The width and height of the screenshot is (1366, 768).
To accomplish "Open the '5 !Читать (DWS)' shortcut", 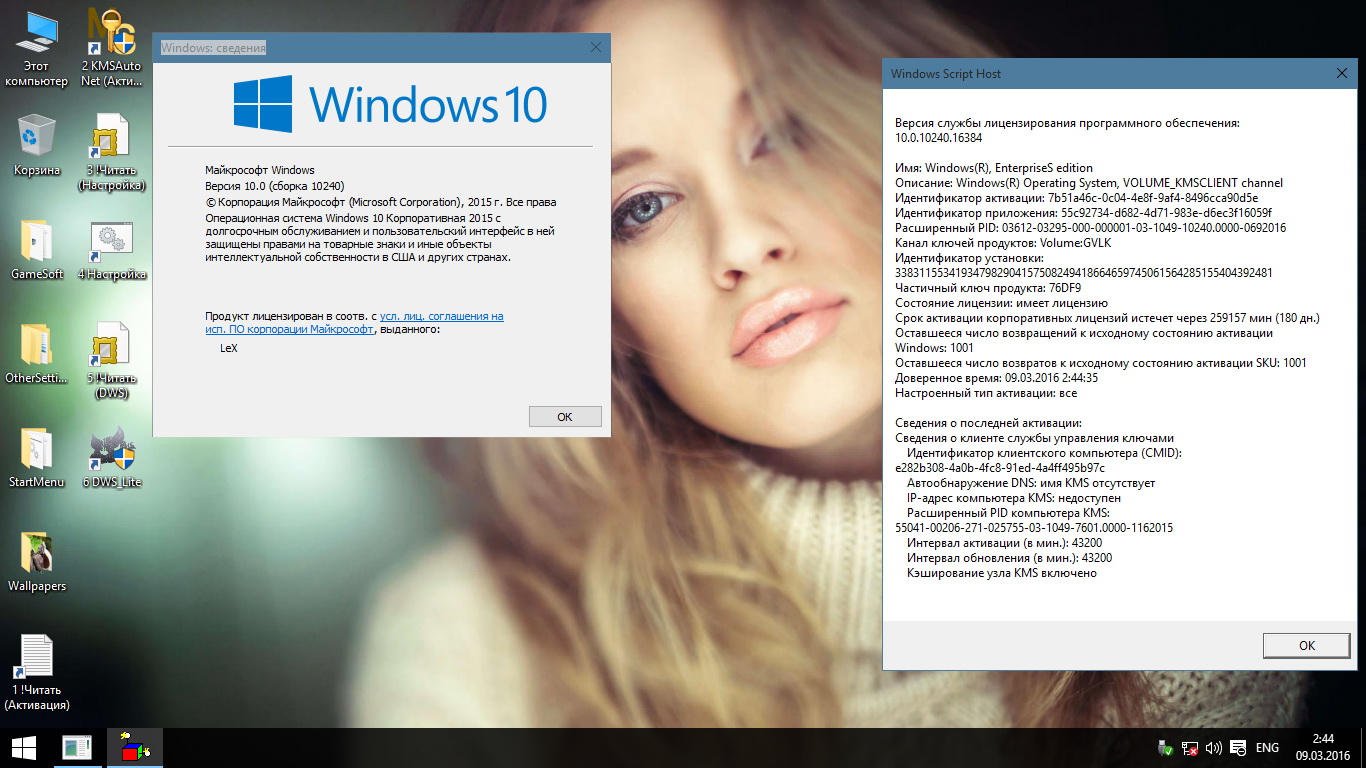I will (111, 347).
